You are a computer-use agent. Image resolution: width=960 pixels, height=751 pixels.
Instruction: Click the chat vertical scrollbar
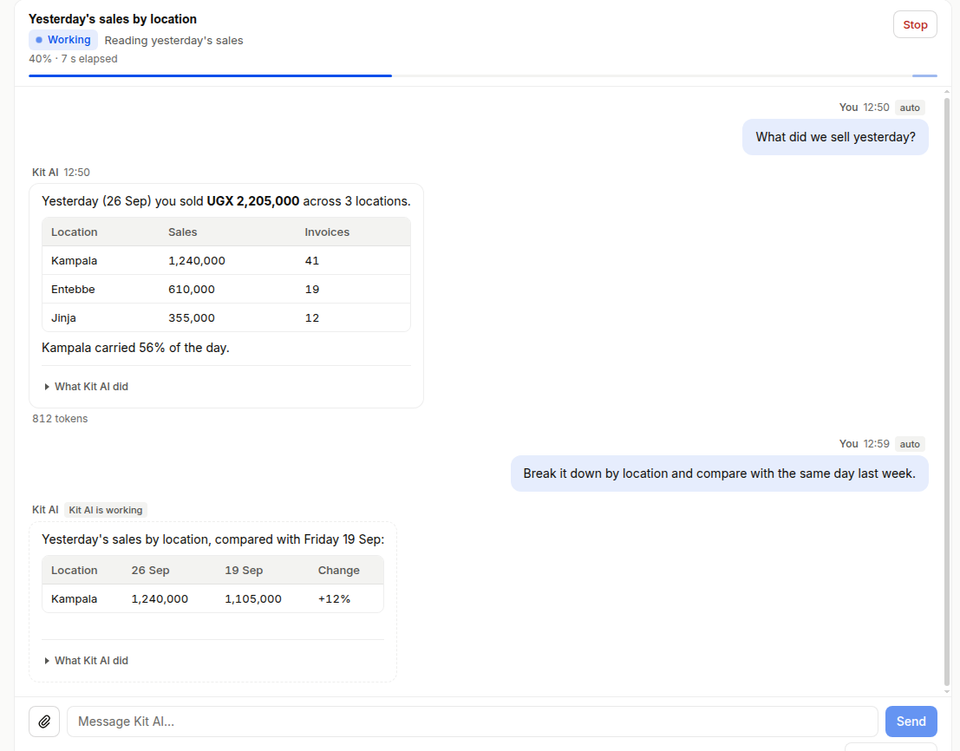[x=947, y=392]
